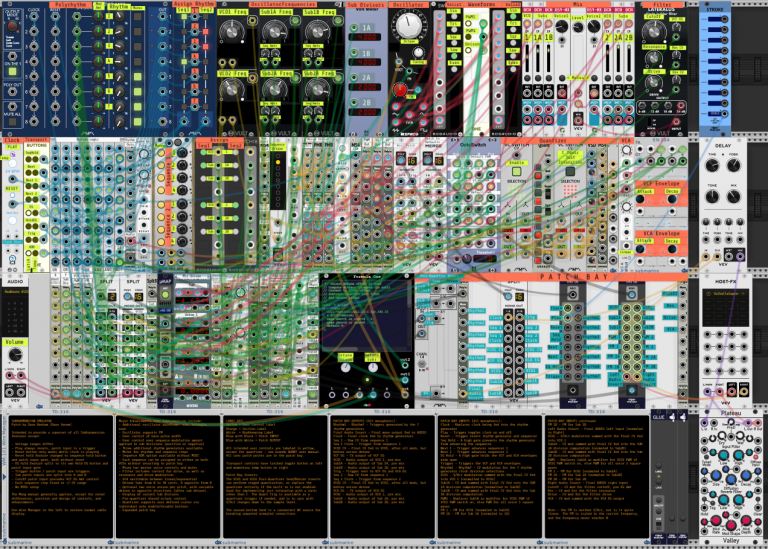This screenshot has height=549, width=768.
Task: Click the DELAY module TONE knob
Action: point(712,196)
